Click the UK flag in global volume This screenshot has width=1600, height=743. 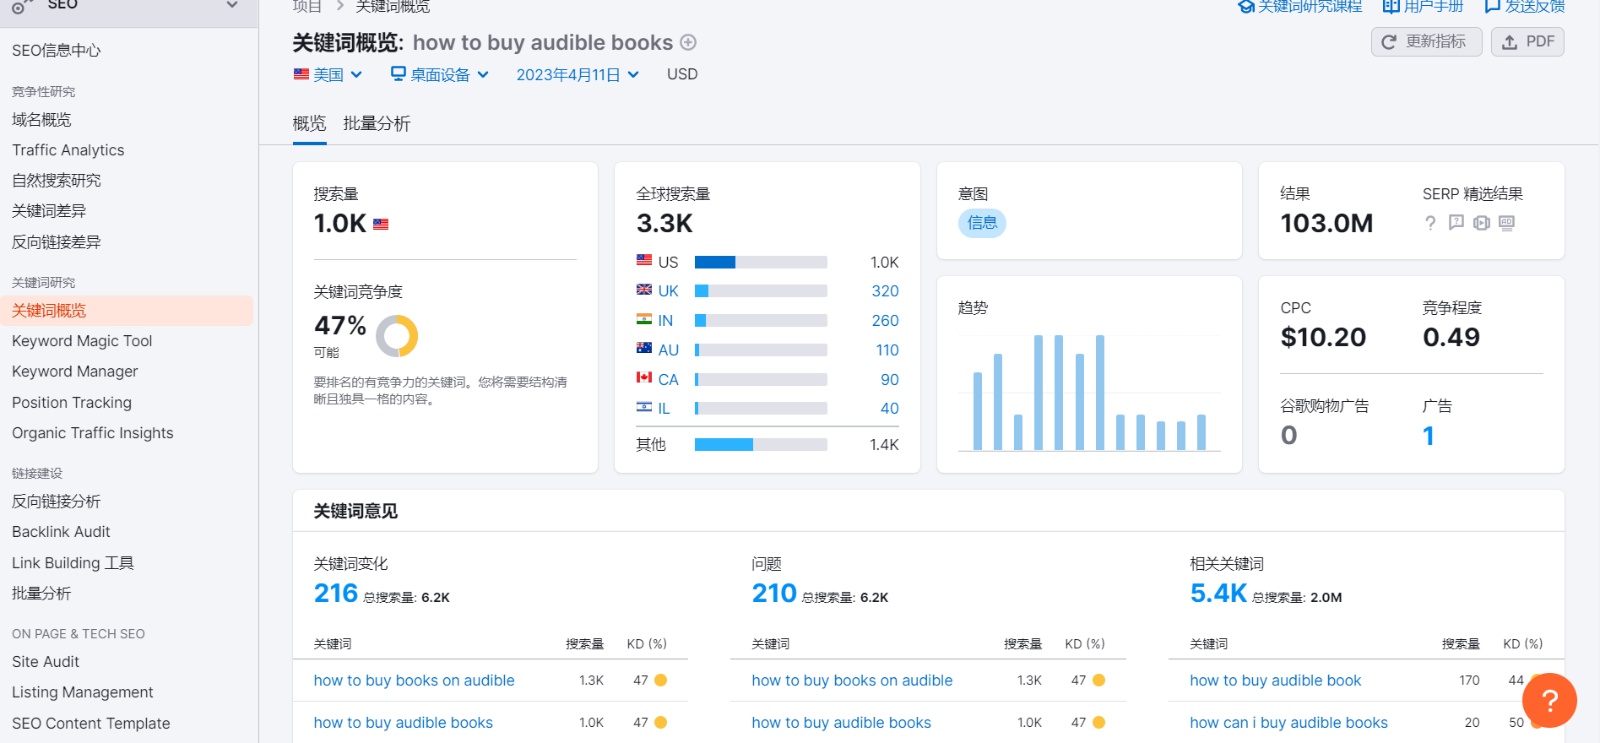(644, 290)
